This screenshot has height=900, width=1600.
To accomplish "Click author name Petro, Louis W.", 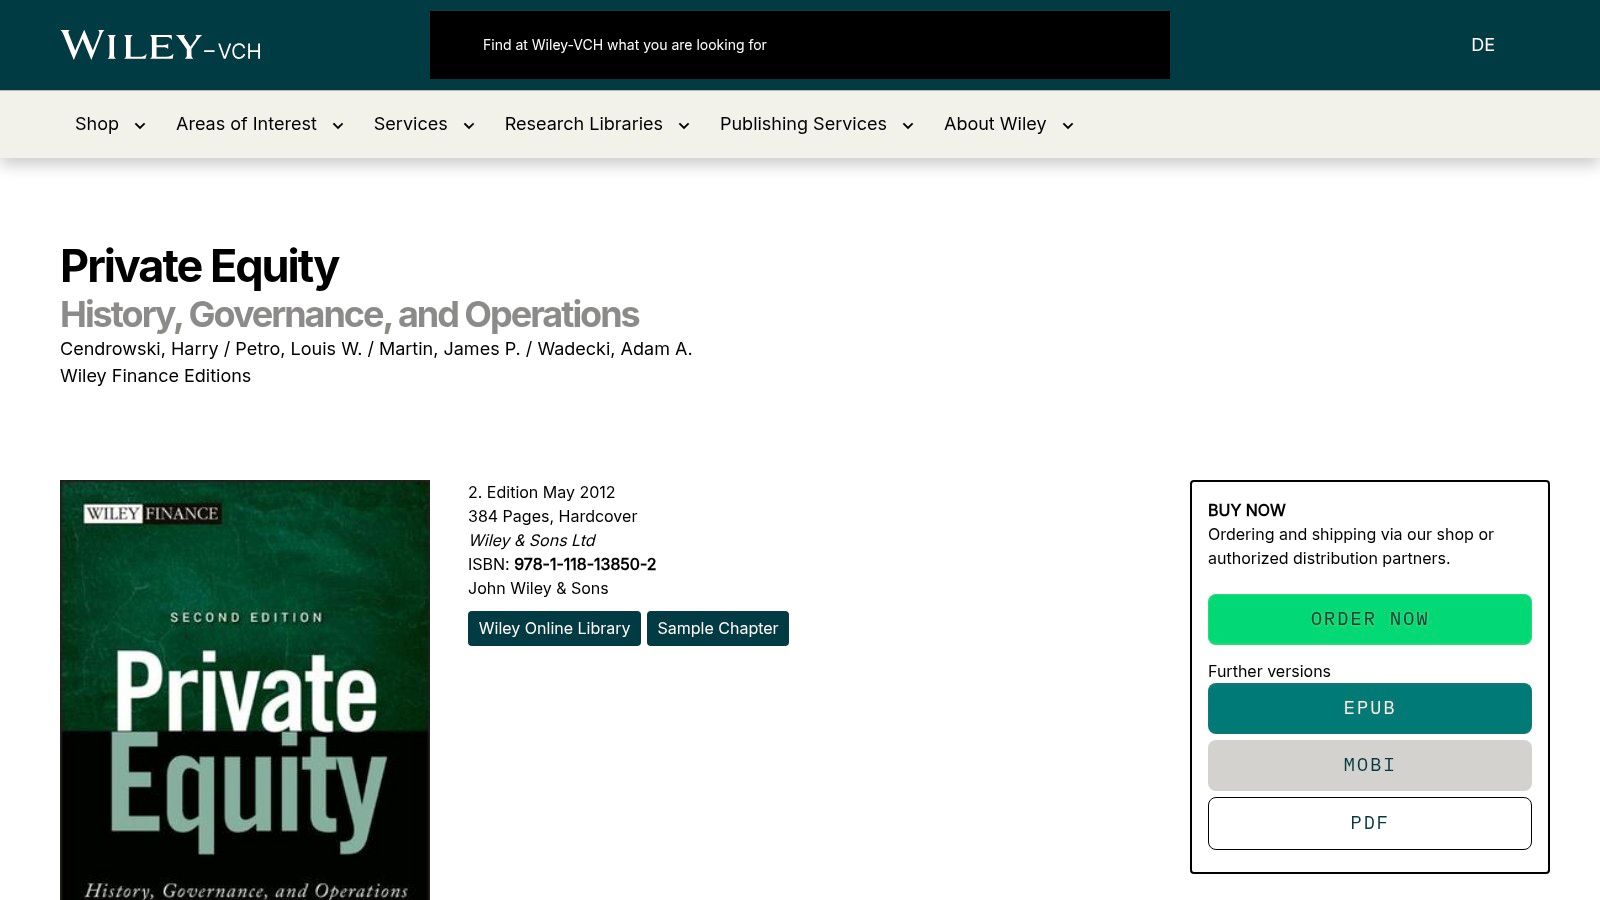I will [299, 349].
